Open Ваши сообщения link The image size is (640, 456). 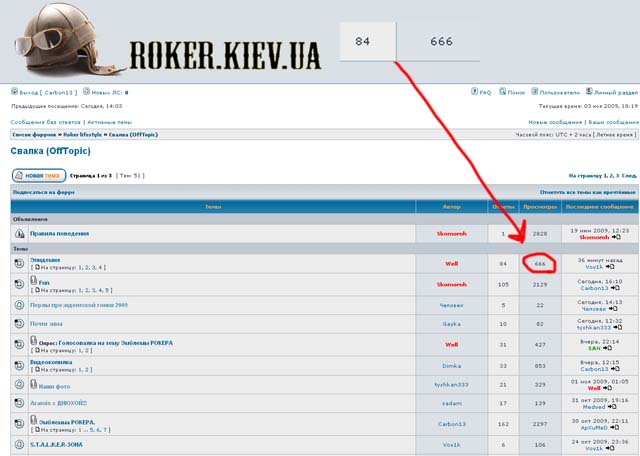pos(613,122)
